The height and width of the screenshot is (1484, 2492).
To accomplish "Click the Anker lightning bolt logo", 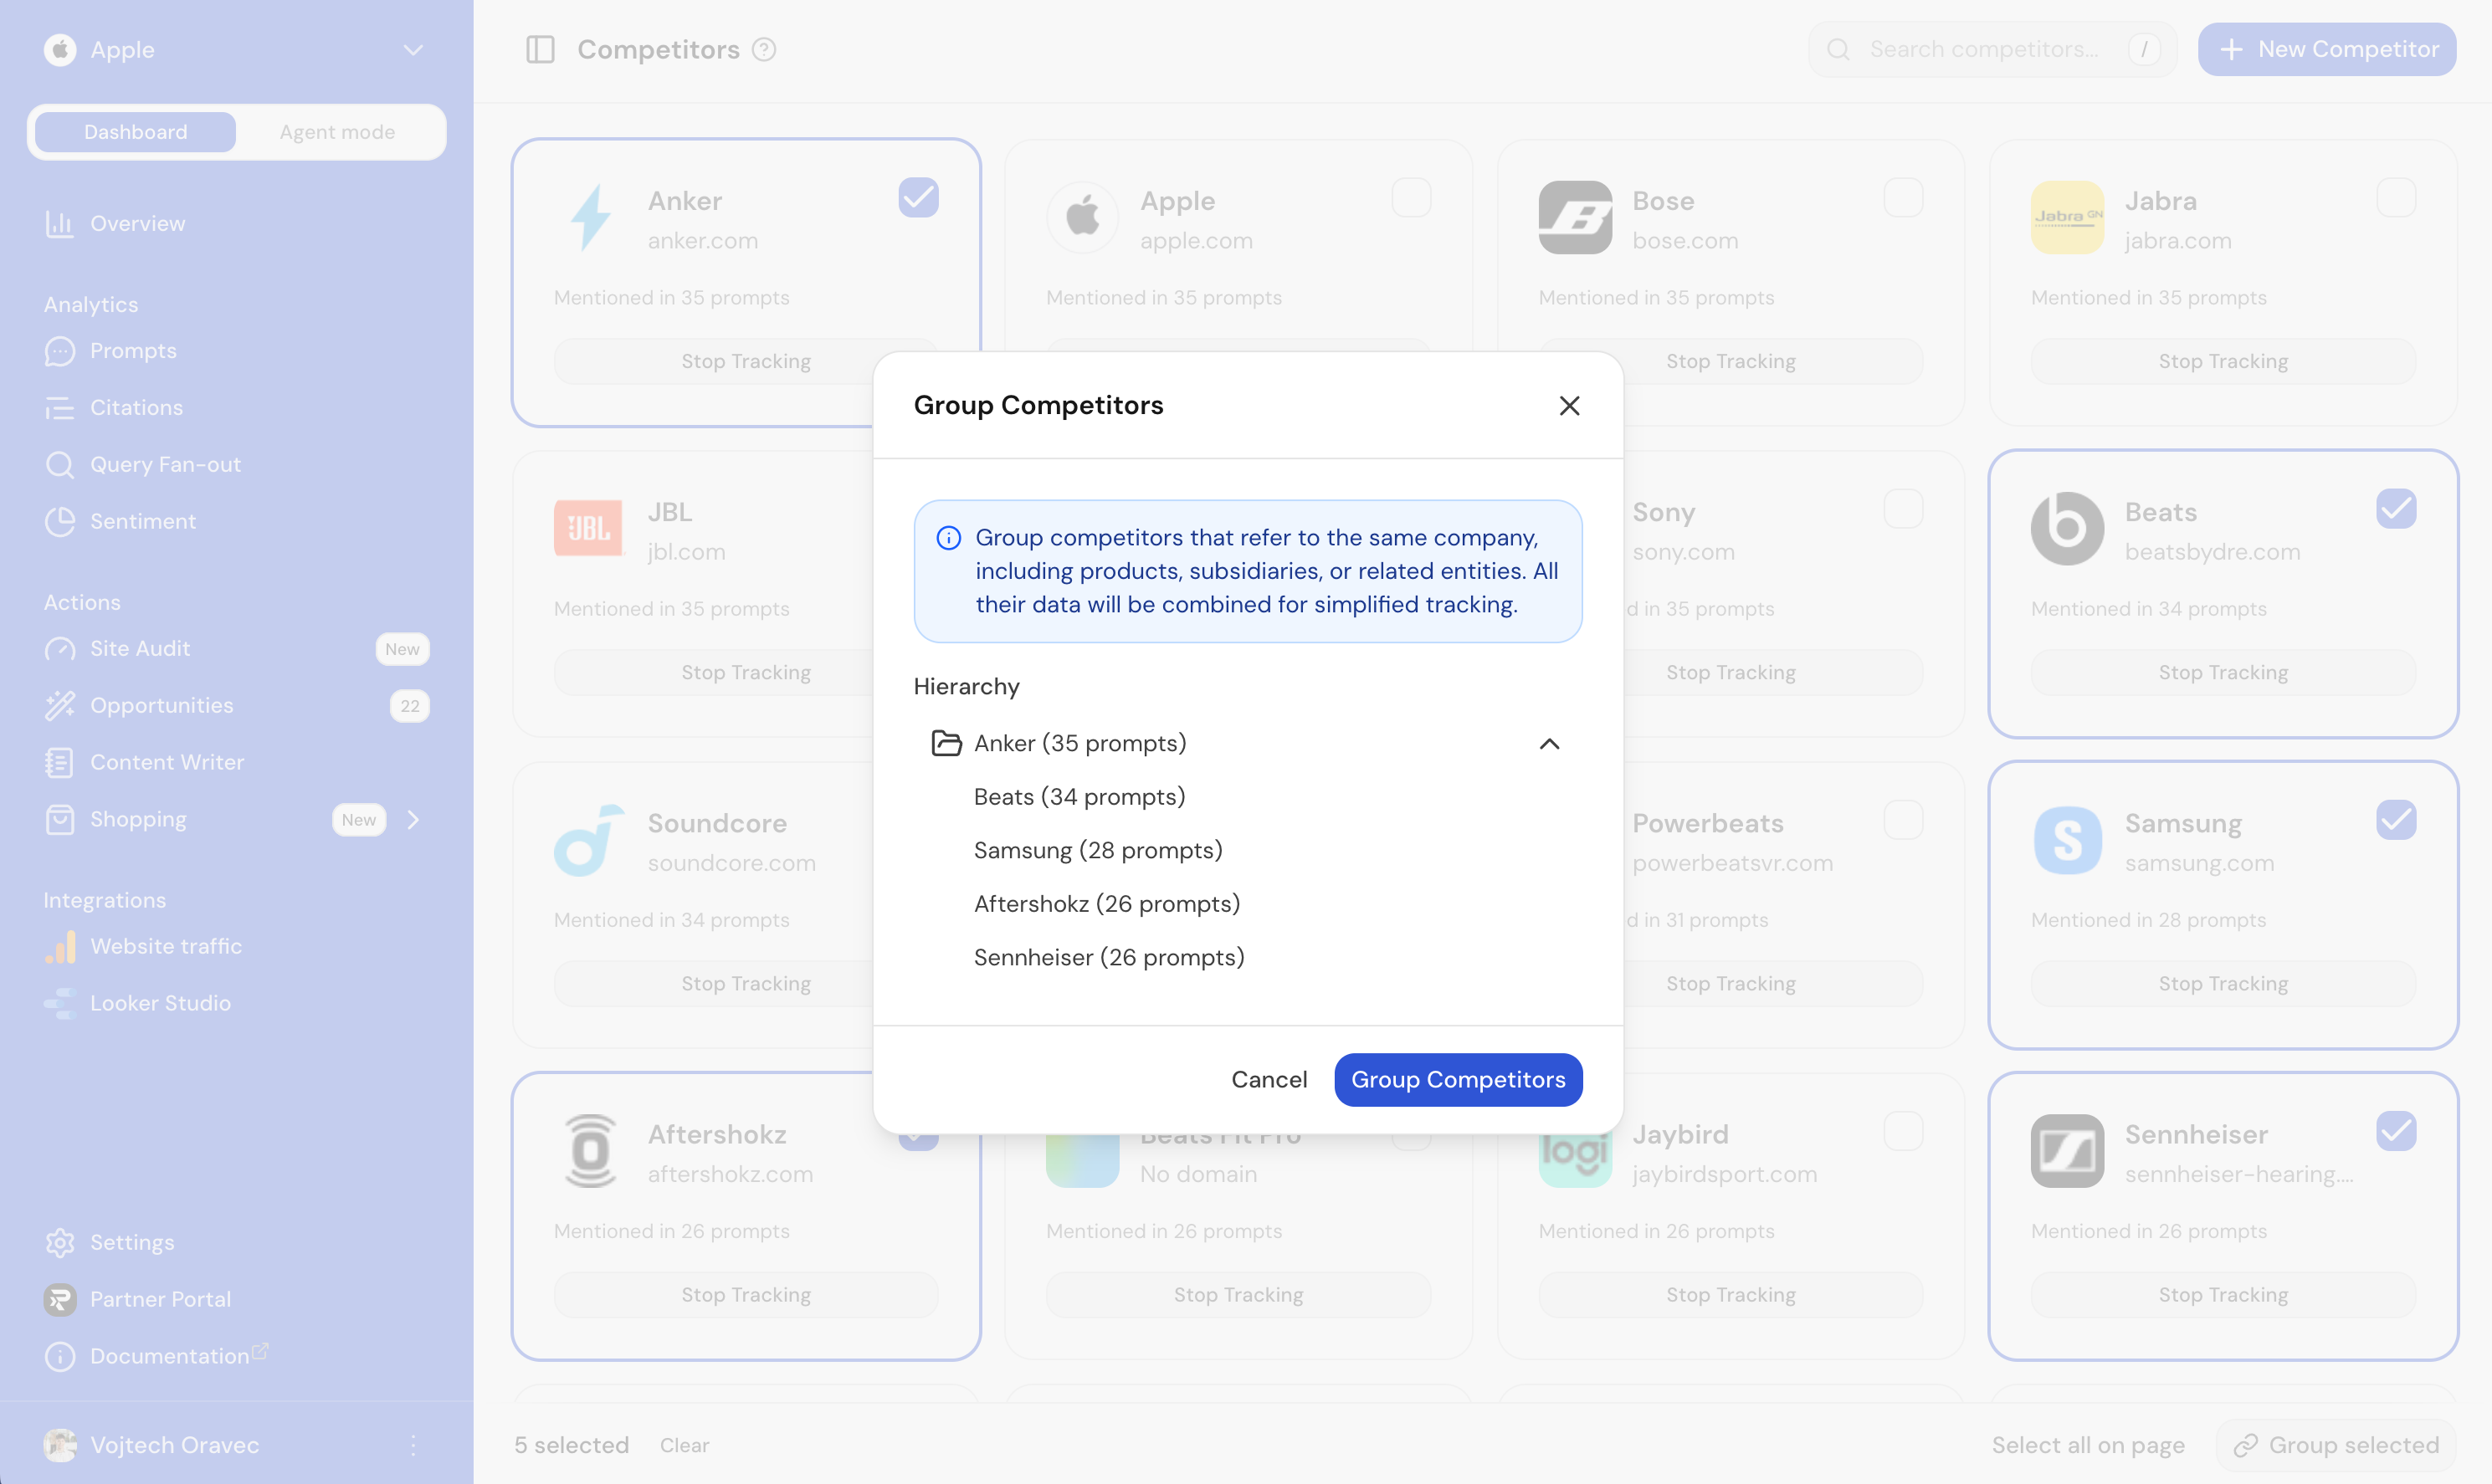I will [590, 217].
